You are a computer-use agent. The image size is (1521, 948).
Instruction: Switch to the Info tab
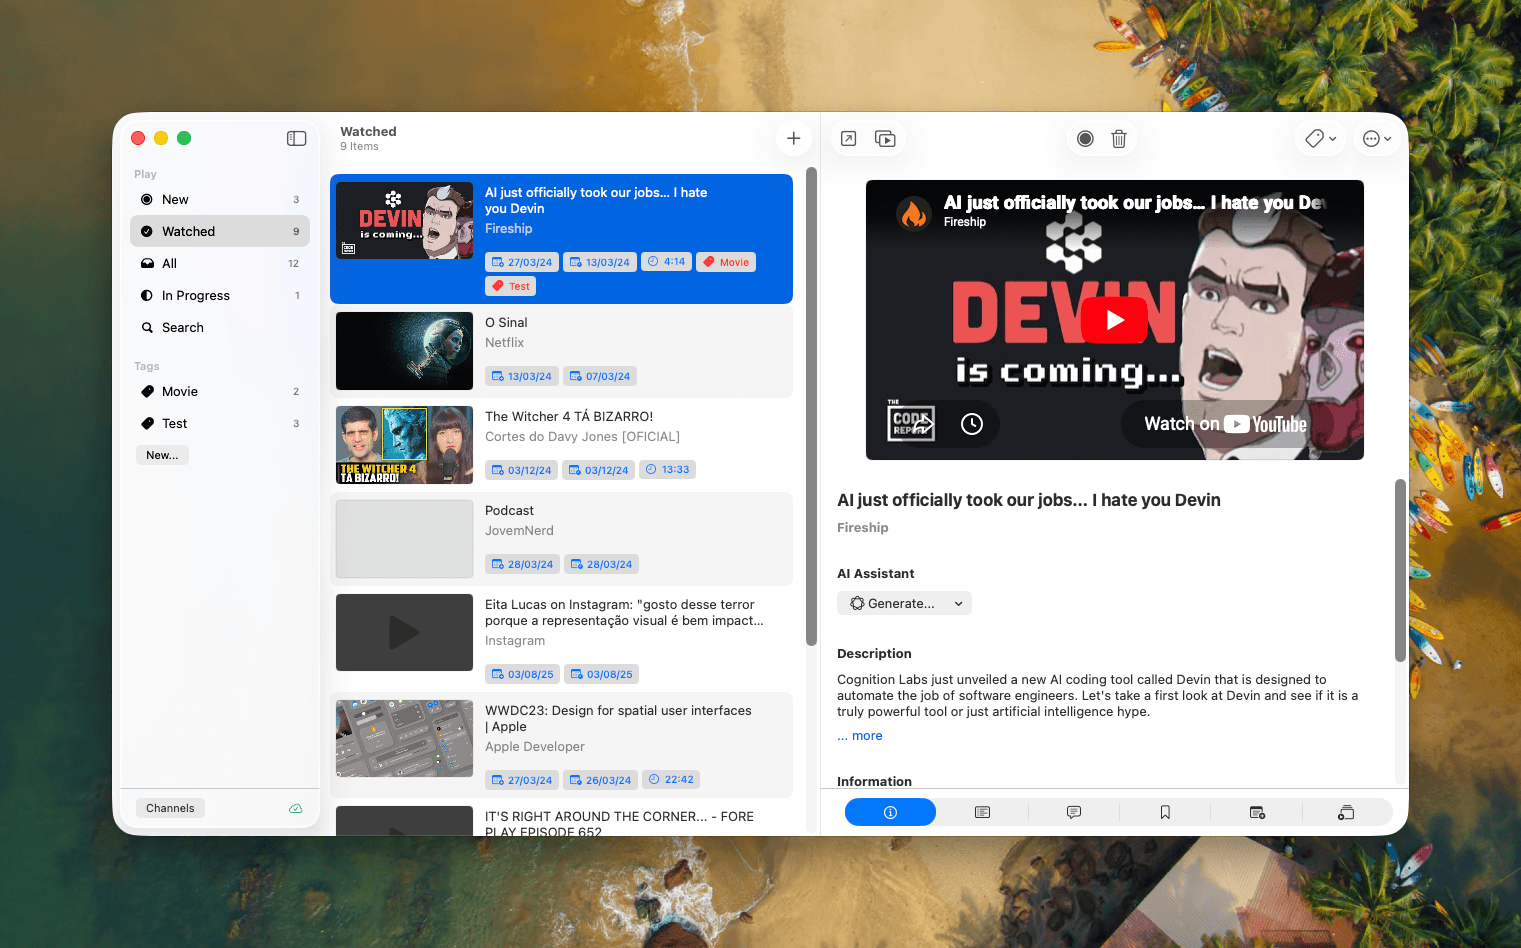click(890, 812)
